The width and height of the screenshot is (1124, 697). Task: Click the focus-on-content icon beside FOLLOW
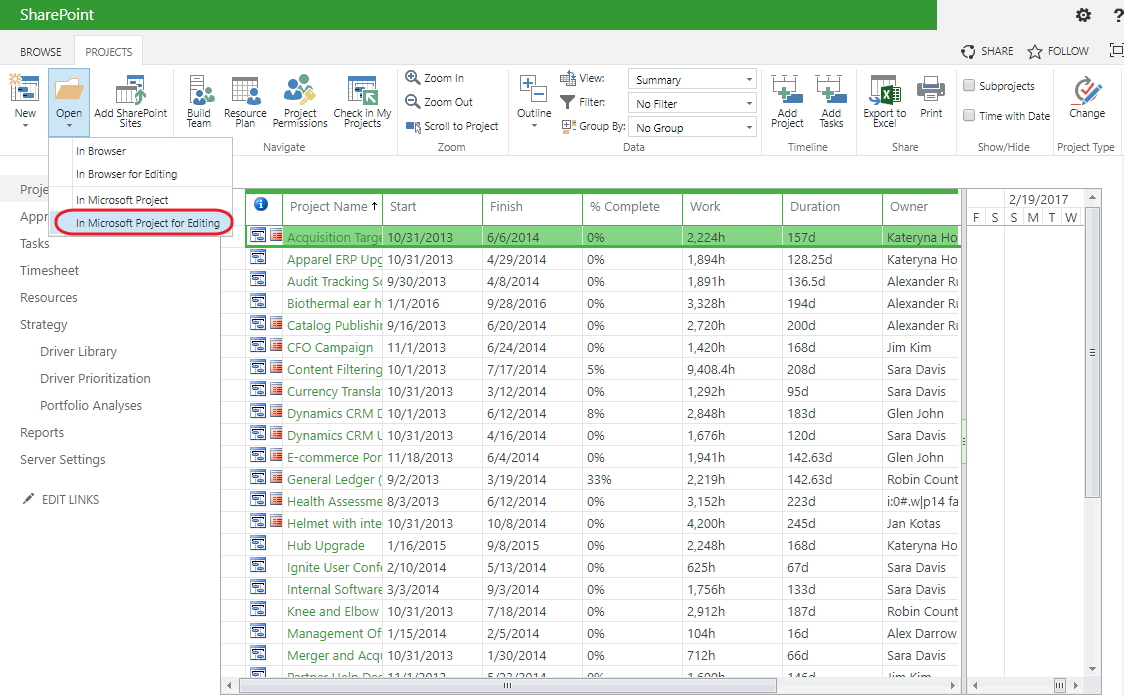coord(1116,50)
